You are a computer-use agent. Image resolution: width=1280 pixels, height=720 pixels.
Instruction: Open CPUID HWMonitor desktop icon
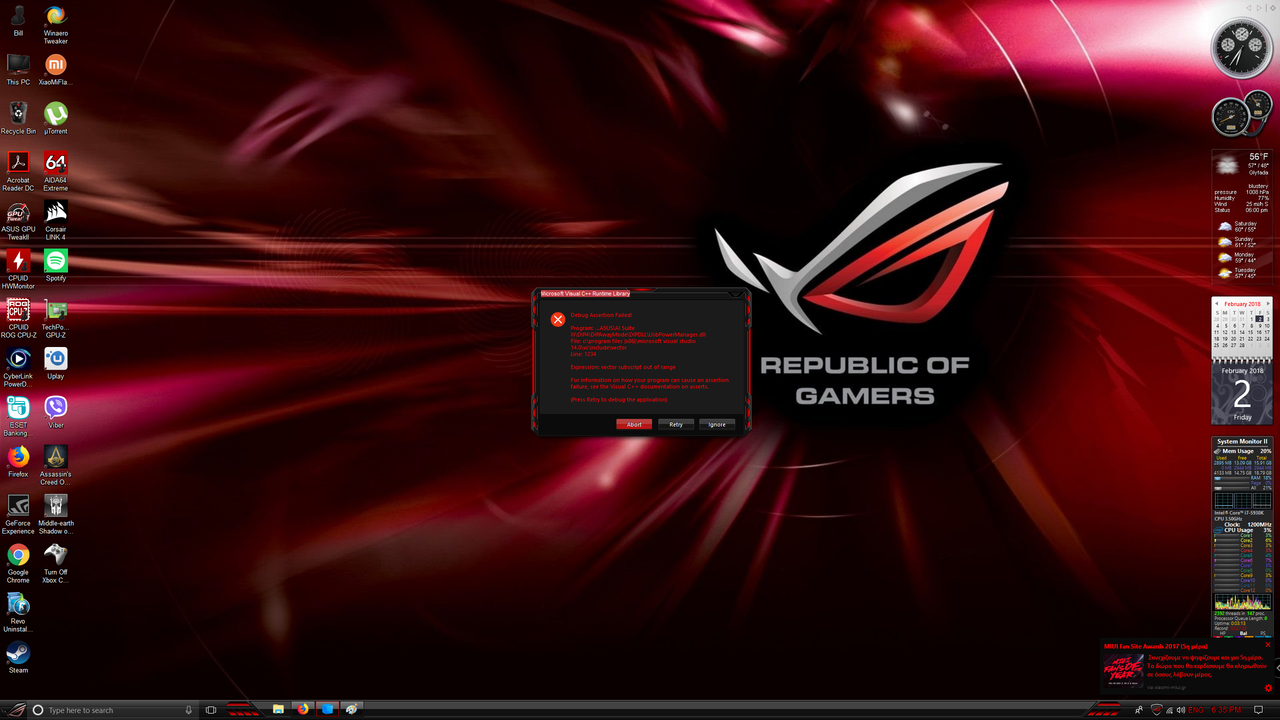[18, 269]
